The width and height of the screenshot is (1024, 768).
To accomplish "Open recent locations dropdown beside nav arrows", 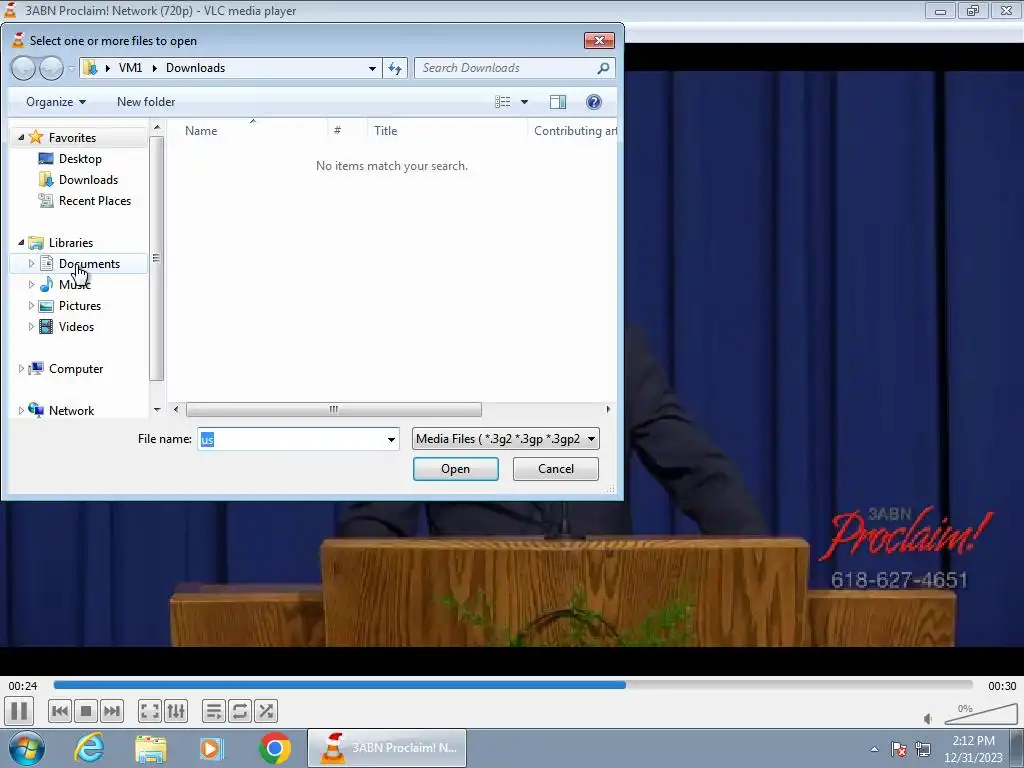I will (x=71, y=69).
